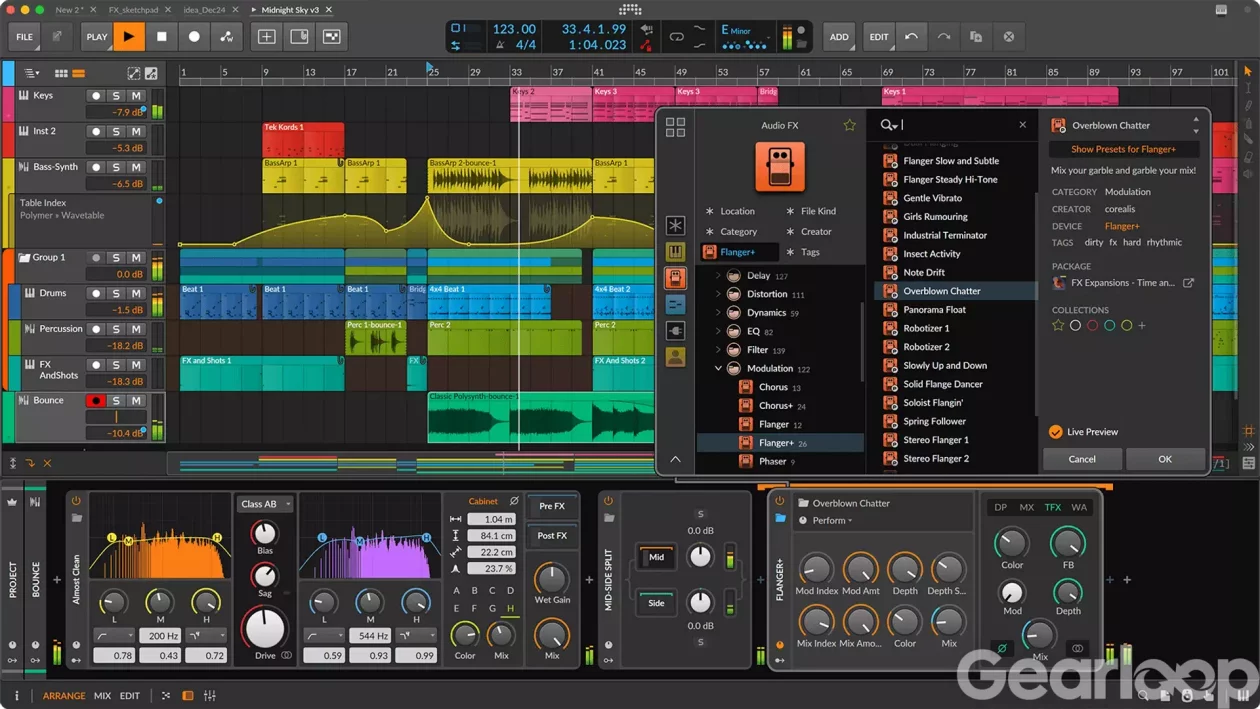This screenshot has height=709, width=1260.
Task: Mute the Keys track
Action: click(136, 96)
